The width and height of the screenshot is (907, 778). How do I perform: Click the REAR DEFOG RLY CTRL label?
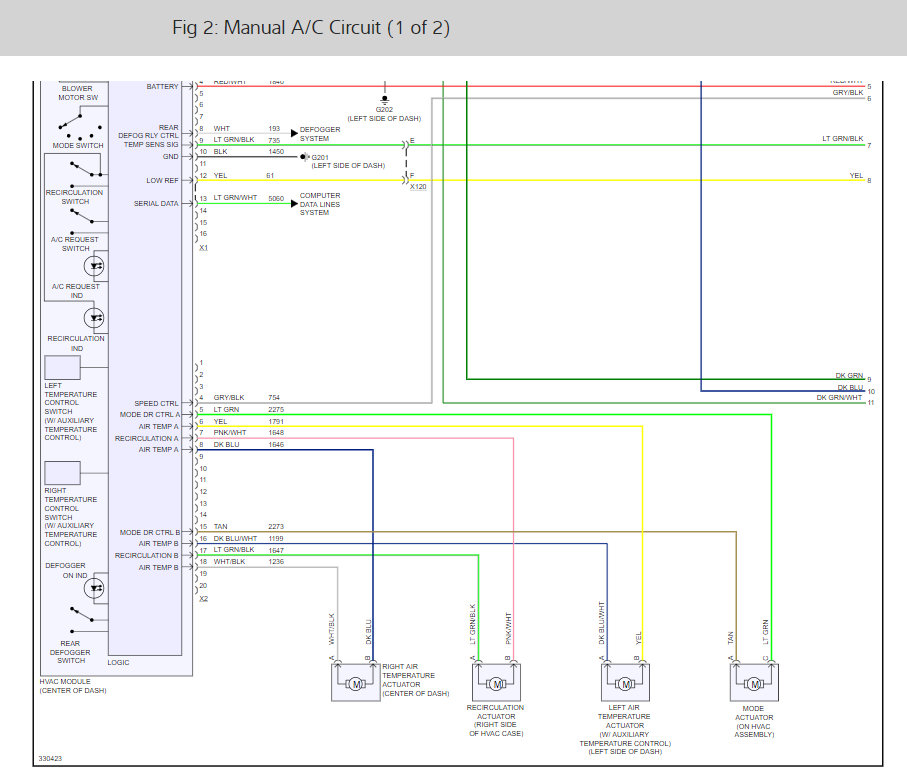pos(149,131)
